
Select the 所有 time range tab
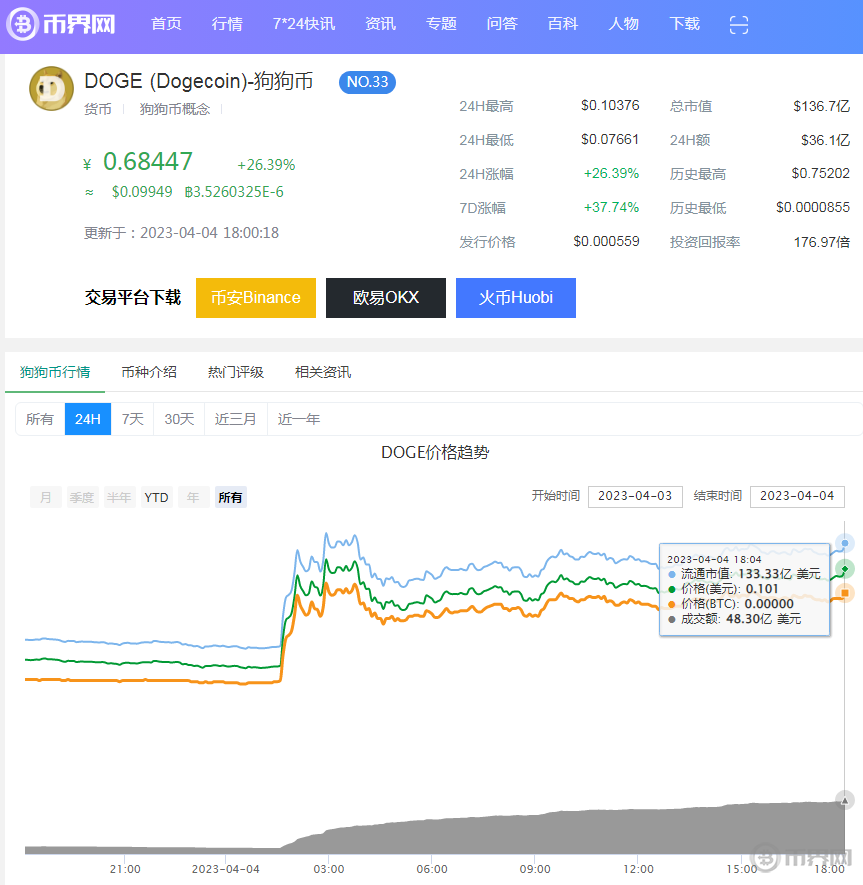pyautogui.click(x=40, y=419)
